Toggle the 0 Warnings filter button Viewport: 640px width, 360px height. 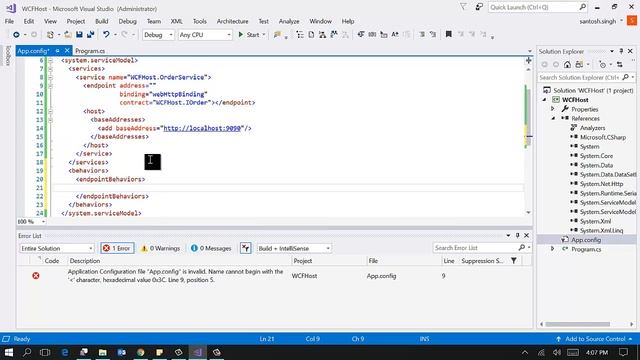[x=160, y=248]
